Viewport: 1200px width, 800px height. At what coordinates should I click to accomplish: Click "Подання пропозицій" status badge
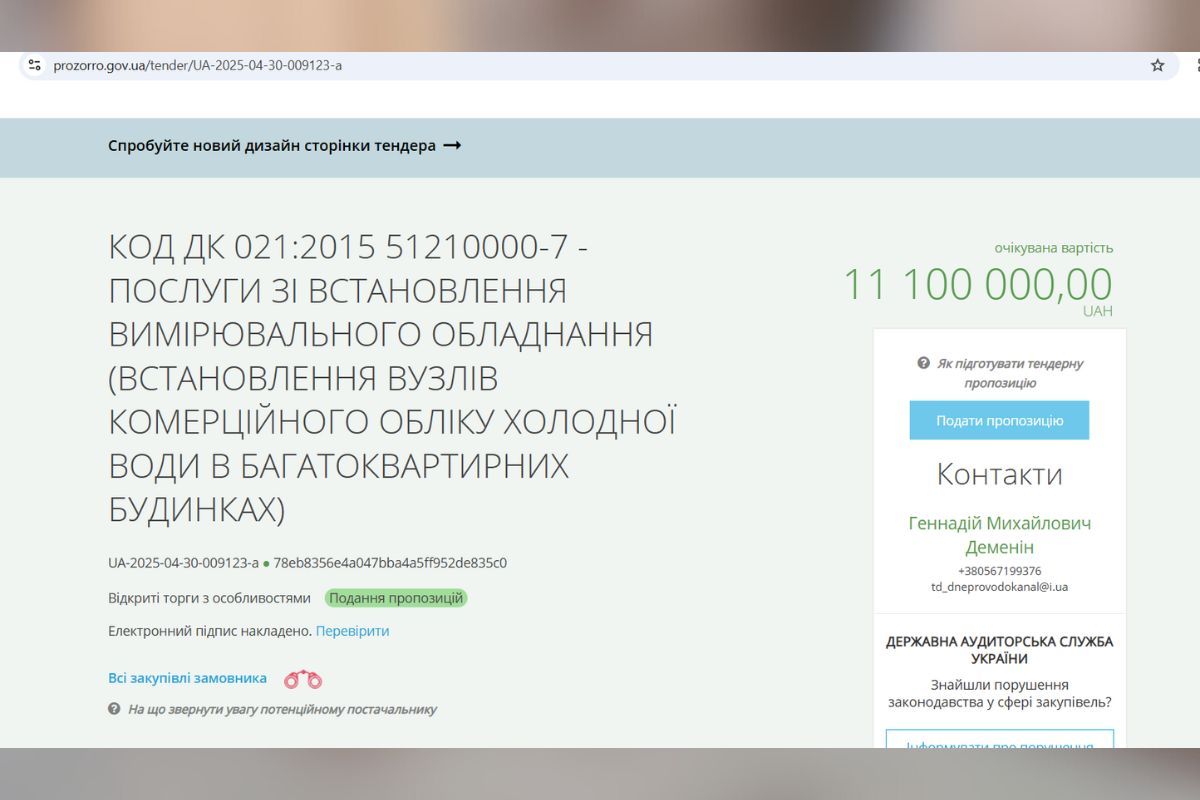click(396, 598)
